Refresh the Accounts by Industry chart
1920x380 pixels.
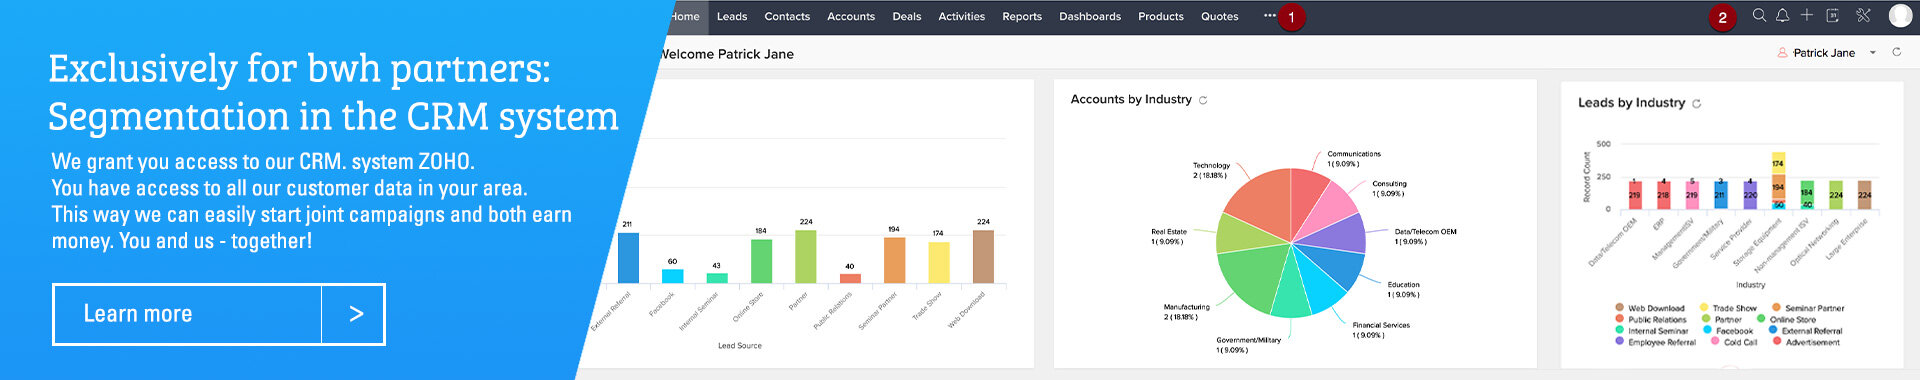coord(1203,100)
